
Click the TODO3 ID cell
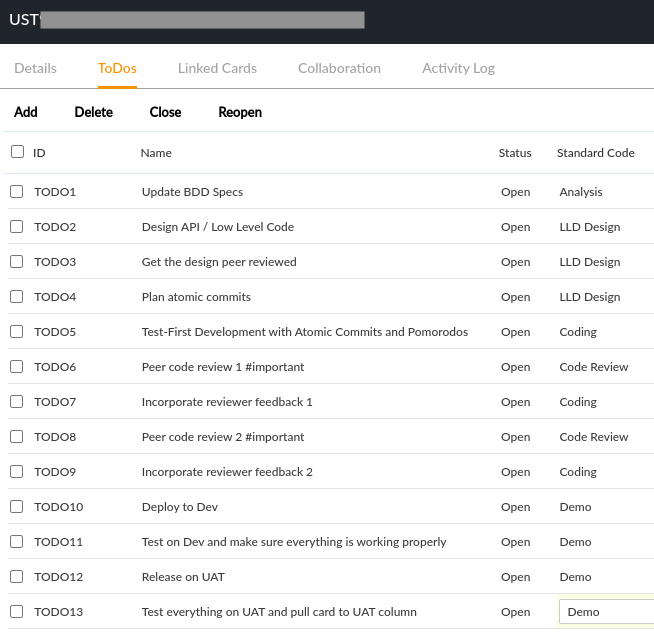coord(55,262)
